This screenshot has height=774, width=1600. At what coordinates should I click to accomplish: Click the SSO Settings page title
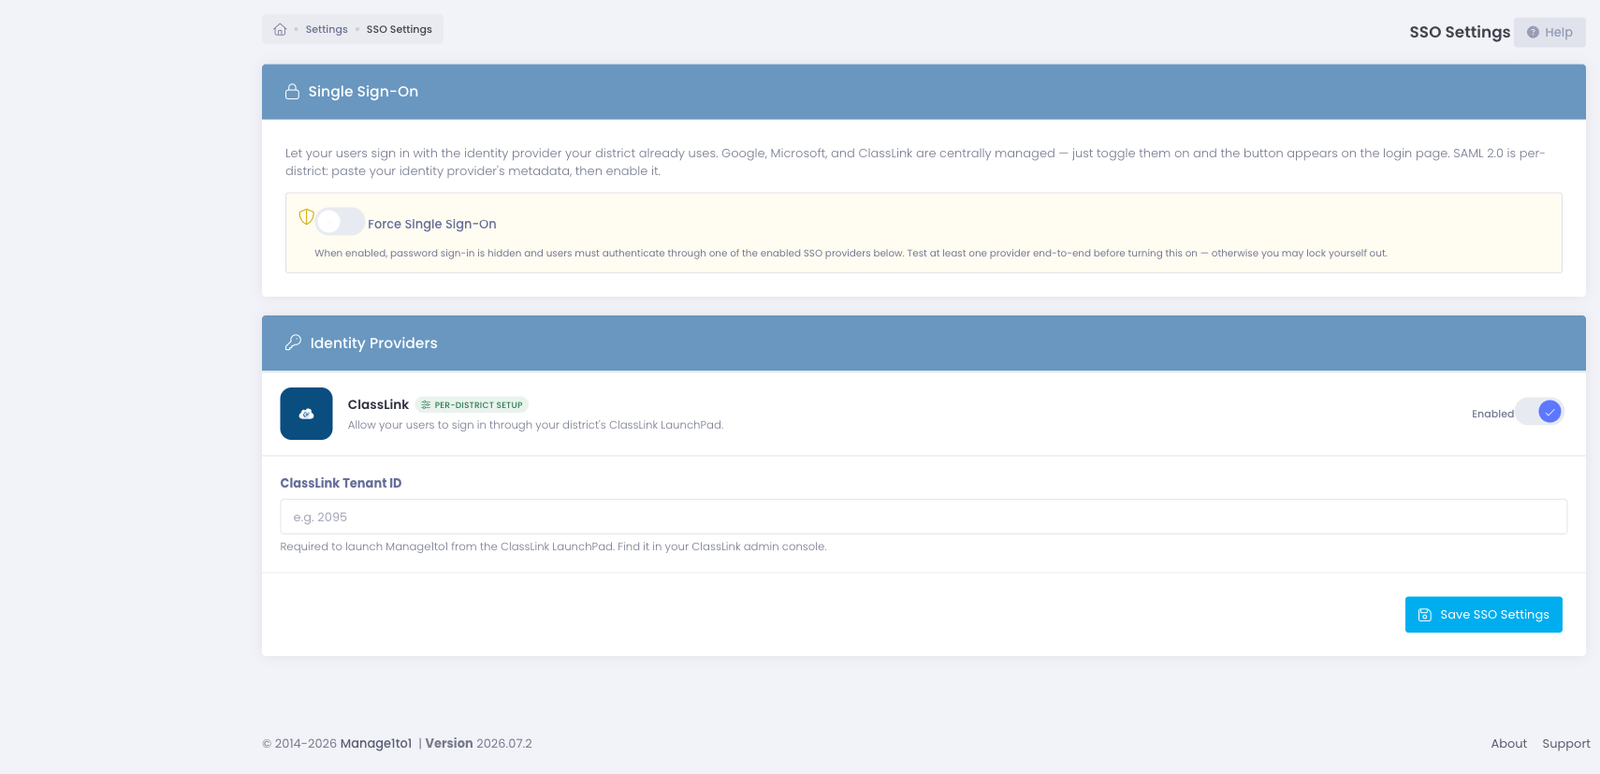click(x=1459, y=32)
